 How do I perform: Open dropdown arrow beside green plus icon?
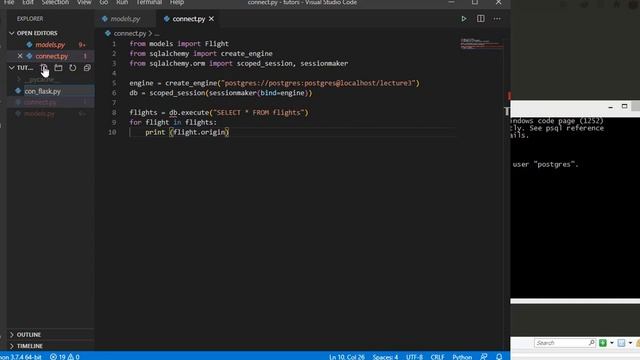(611, 343)
